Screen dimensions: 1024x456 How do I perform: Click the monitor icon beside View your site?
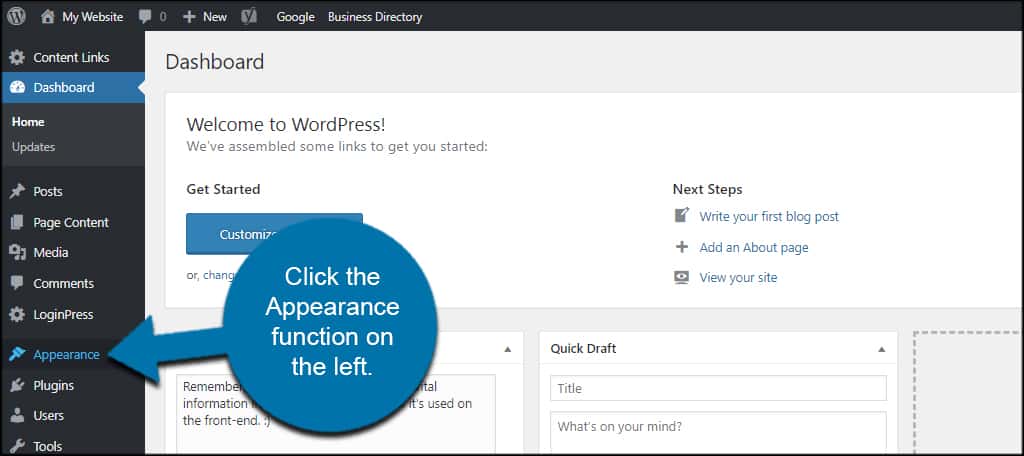pyautogui.click(x=682, y=278)
